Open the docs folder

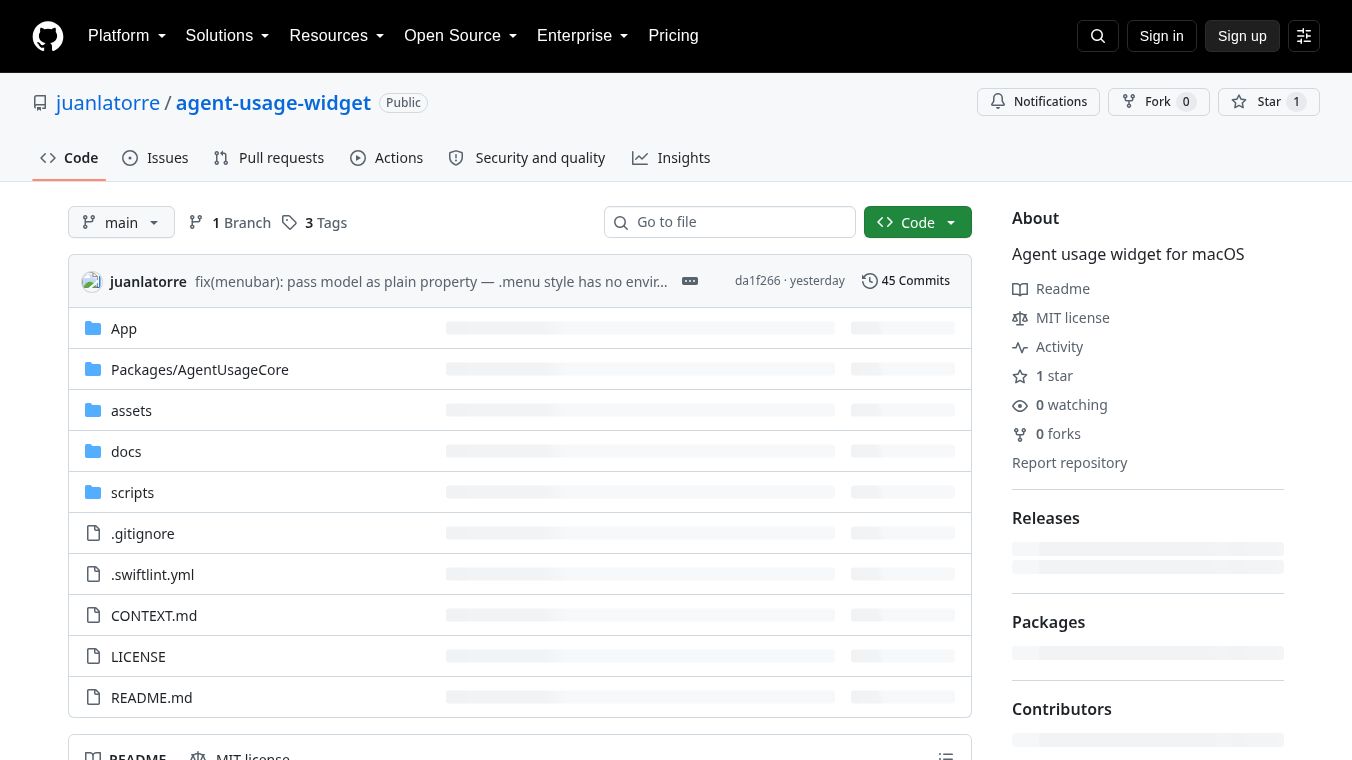126,452
